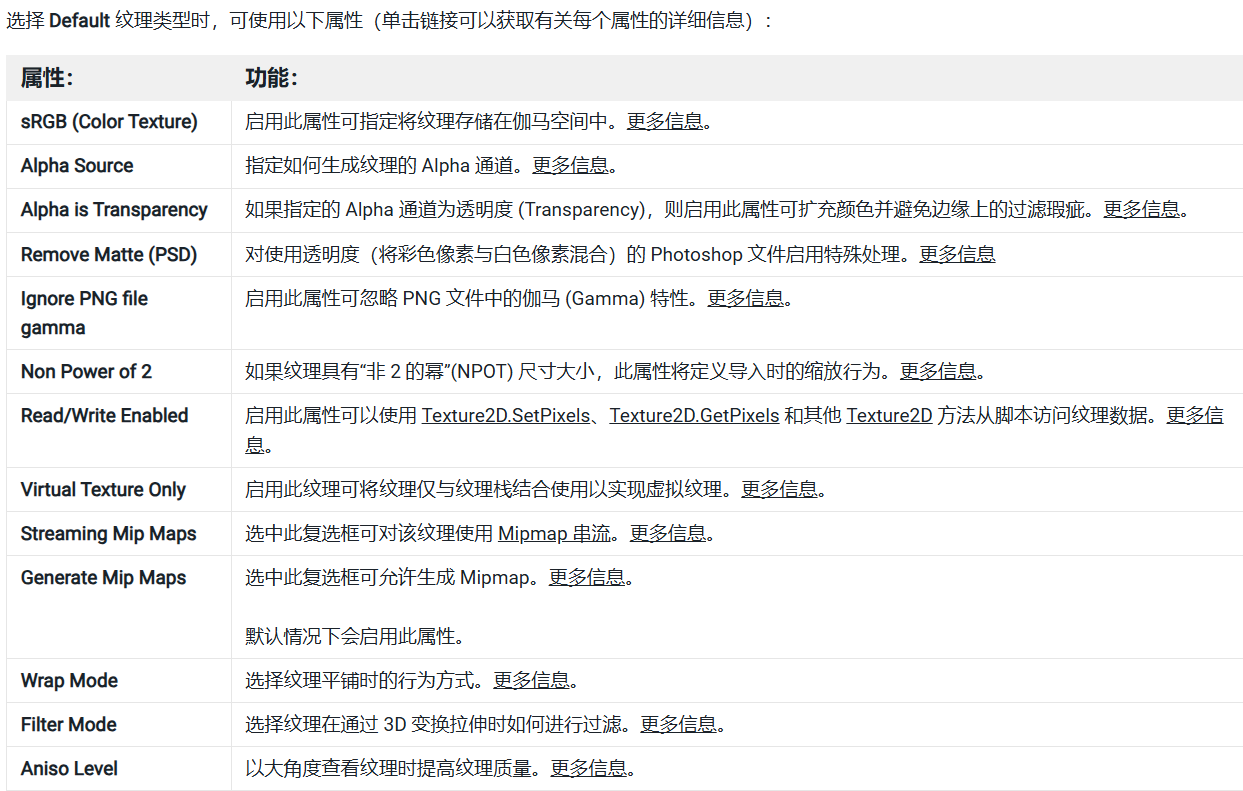Follow 更多信息 link for Wrap Mode
The width and height of the screenshot is (1243, 791).
(x=531, y=681)
